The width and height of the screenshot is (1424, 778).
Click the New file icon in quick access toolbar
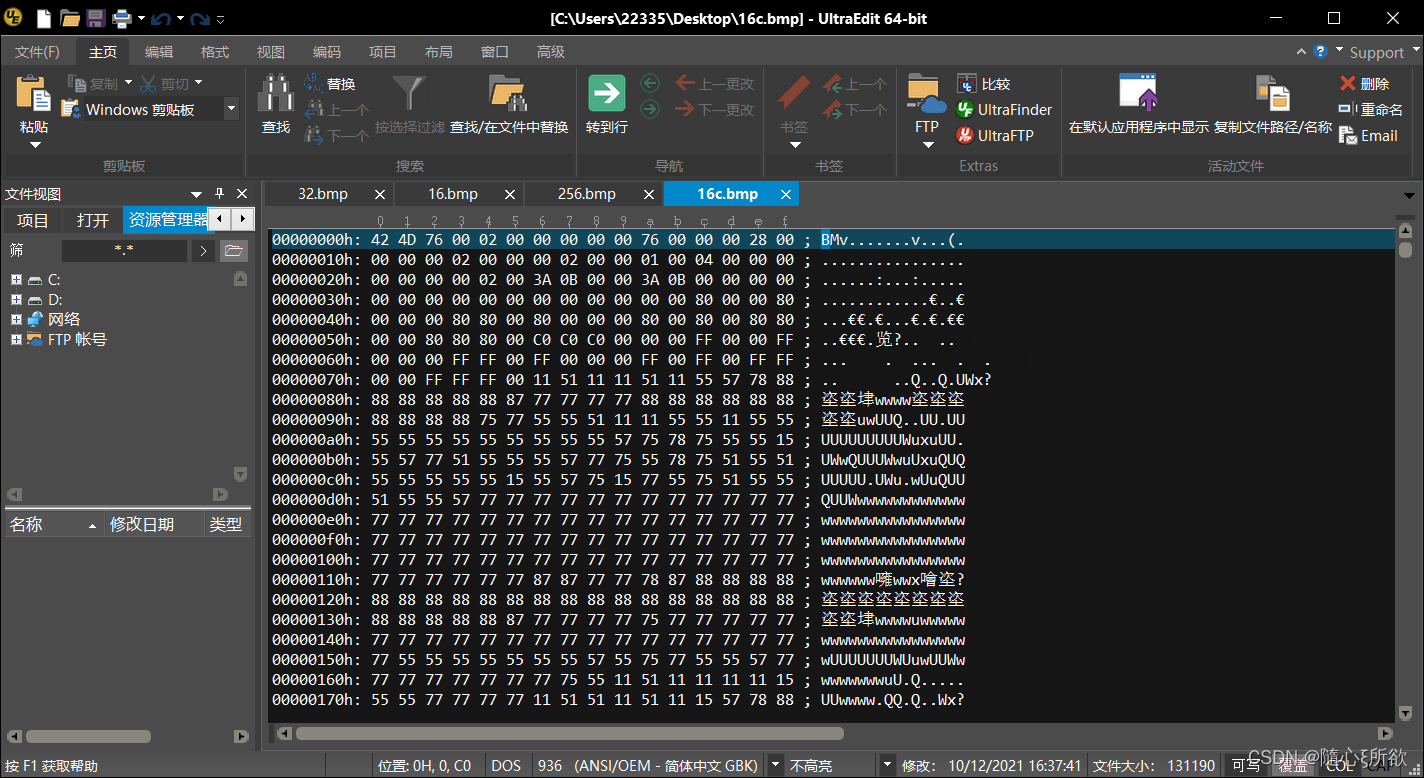pyautogui.click(x=44, y=18)
